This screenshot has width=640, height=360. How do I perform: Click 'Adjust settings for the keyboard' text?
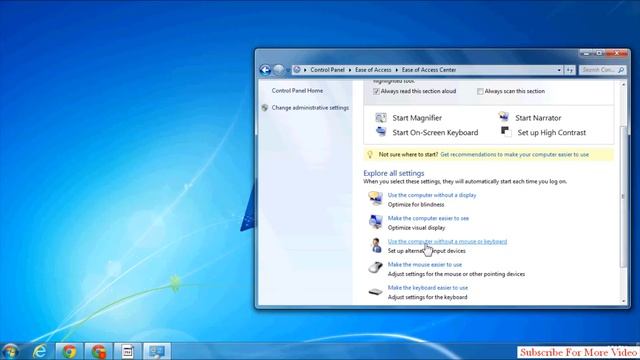427,297
